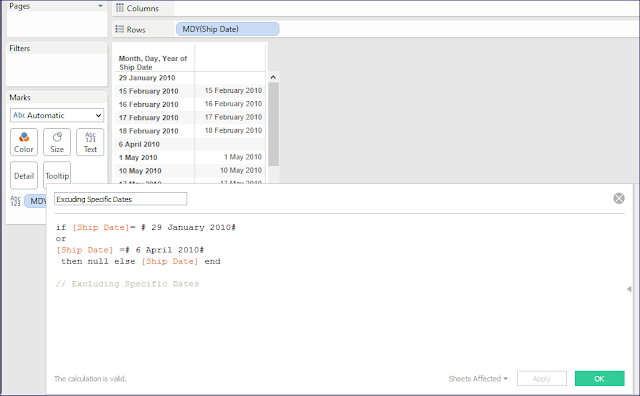Open the Pages shelf dropdown arrow
Screen dimensions: 640x396
point(100,6)
